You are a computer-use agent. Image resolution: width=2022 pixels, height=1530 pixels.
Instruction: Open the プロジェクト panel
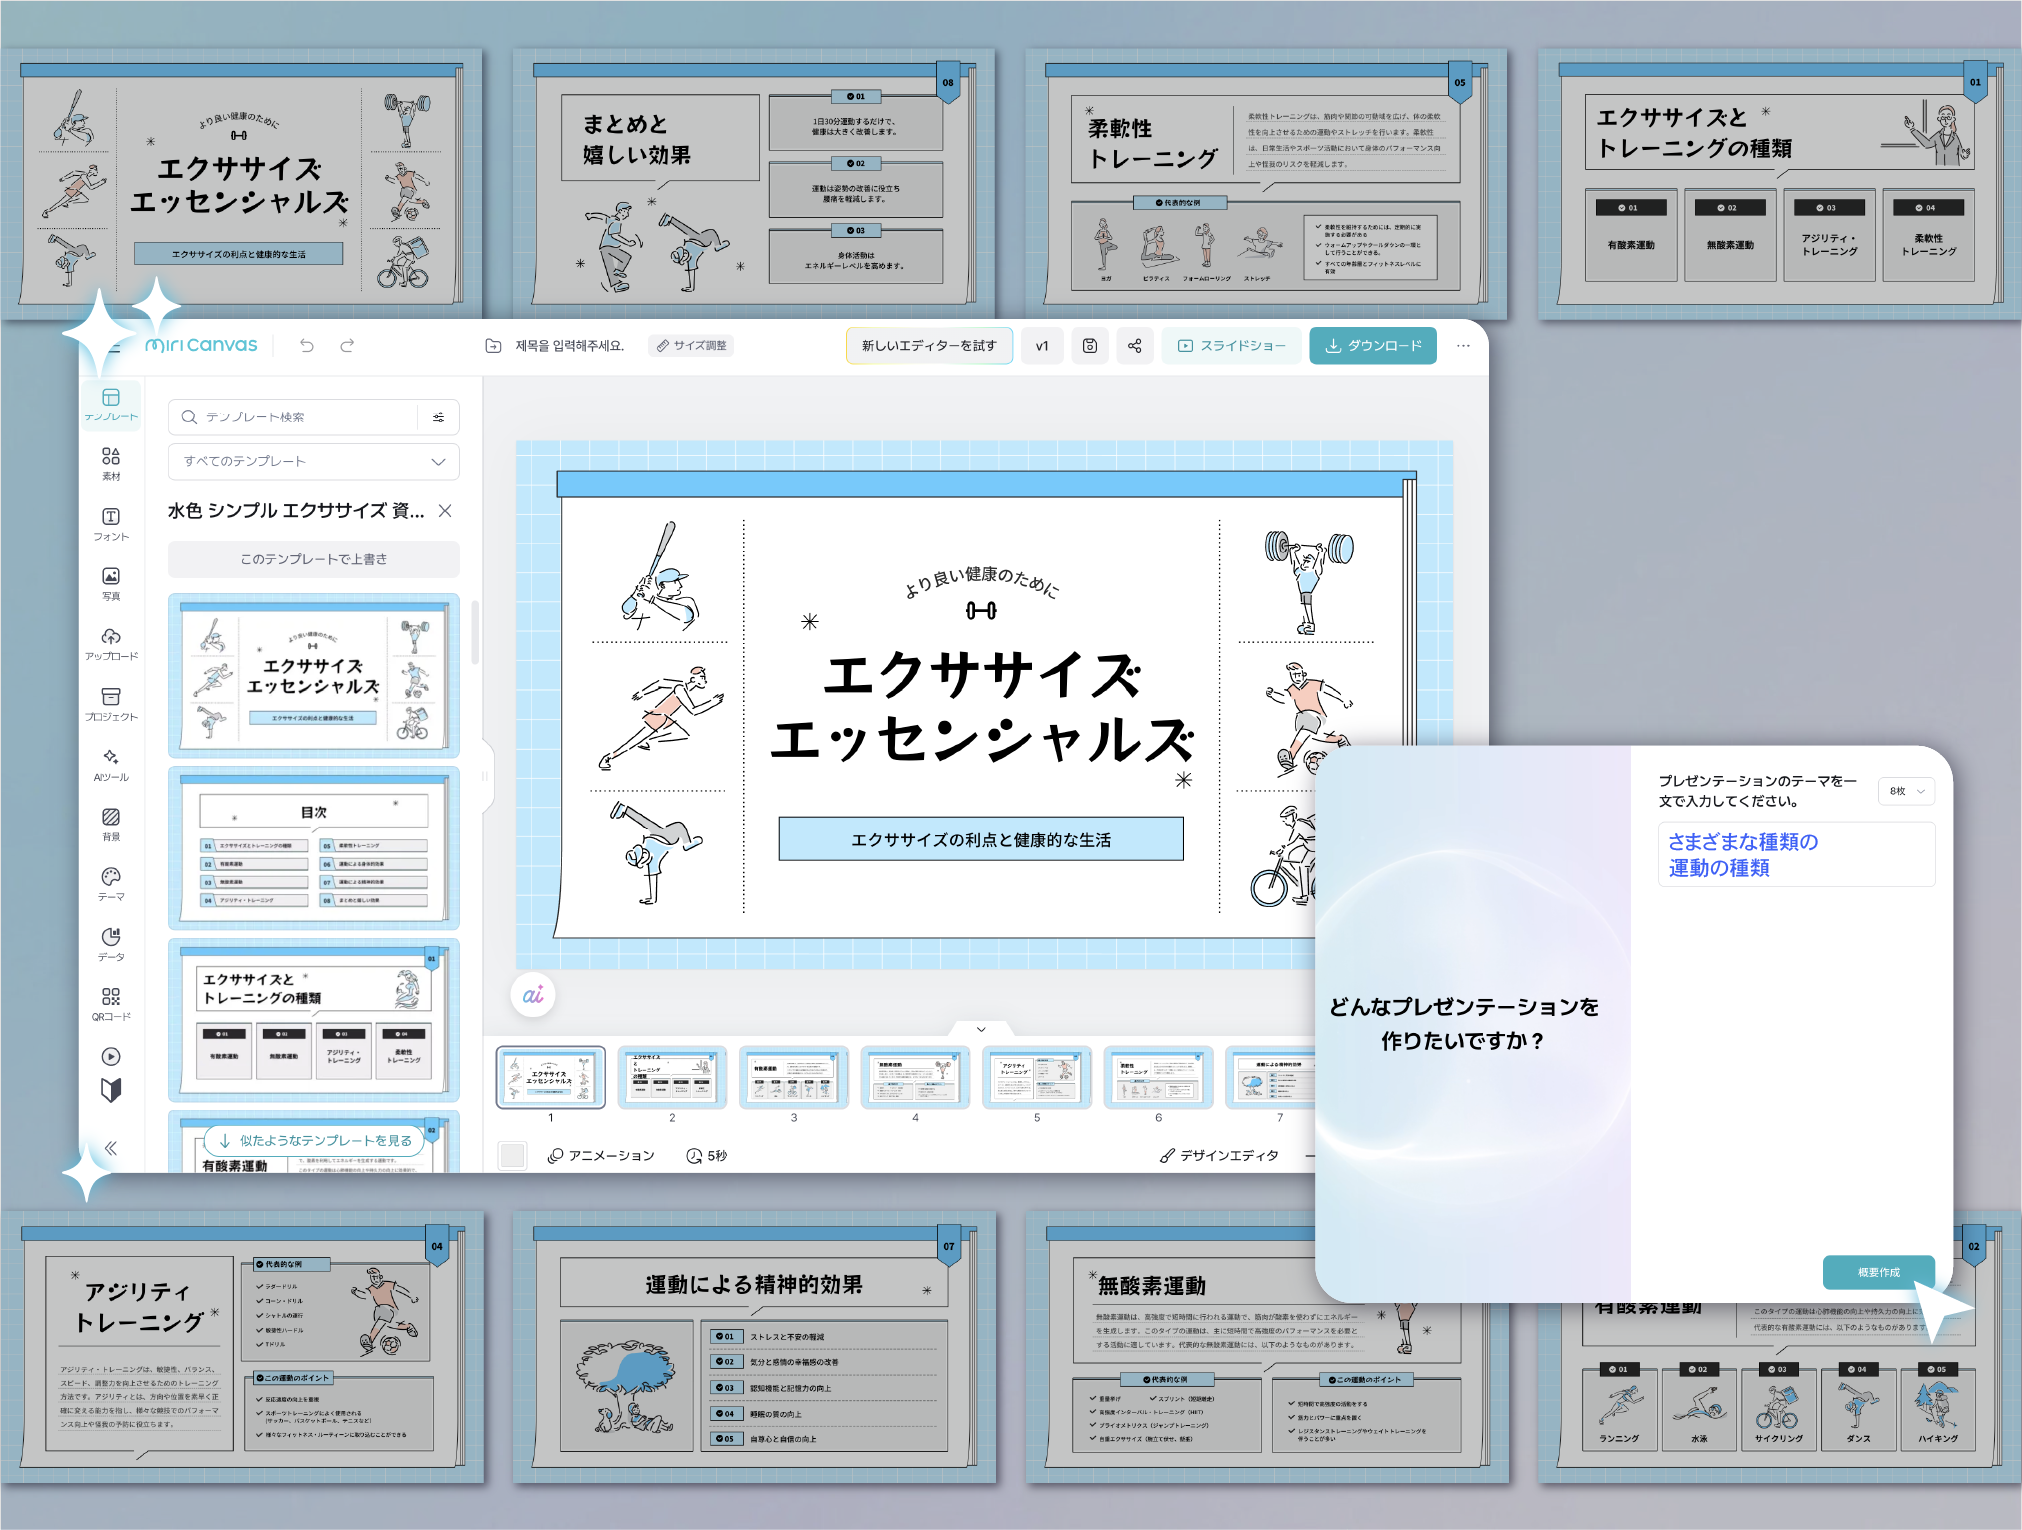(x=111, y=704)
